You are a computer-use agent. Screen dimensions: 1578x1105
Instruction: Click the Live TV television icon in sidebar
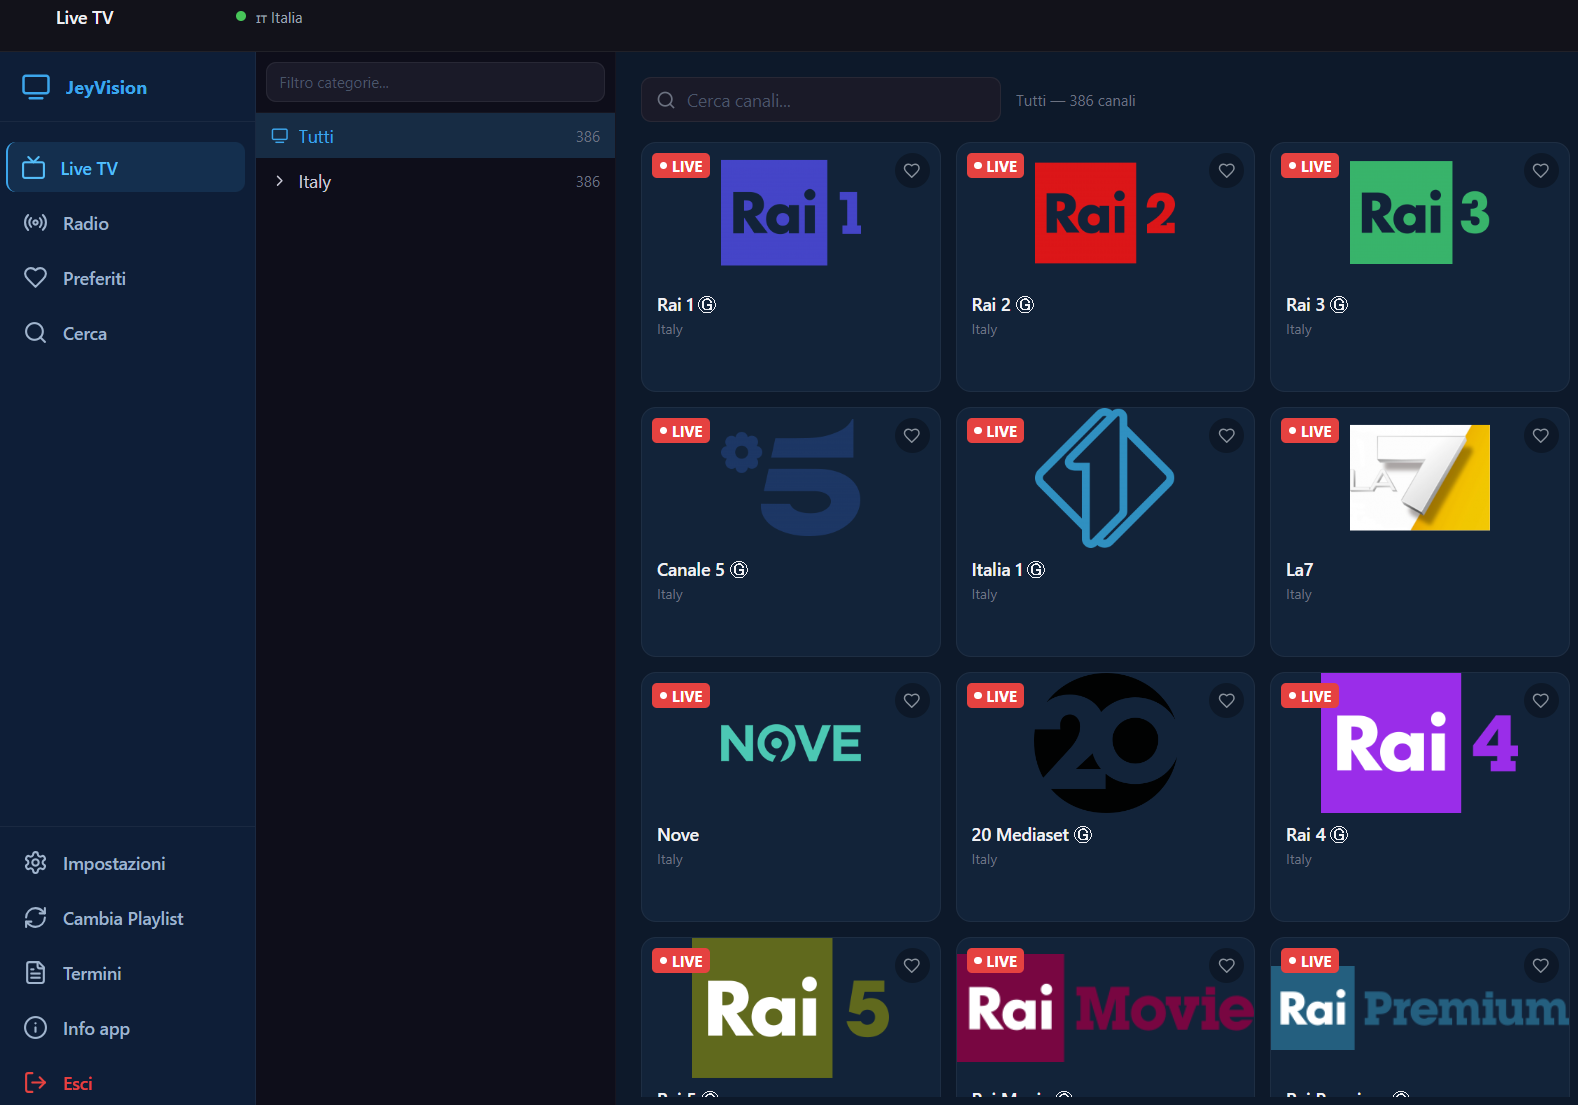click(x=34, y=168)
